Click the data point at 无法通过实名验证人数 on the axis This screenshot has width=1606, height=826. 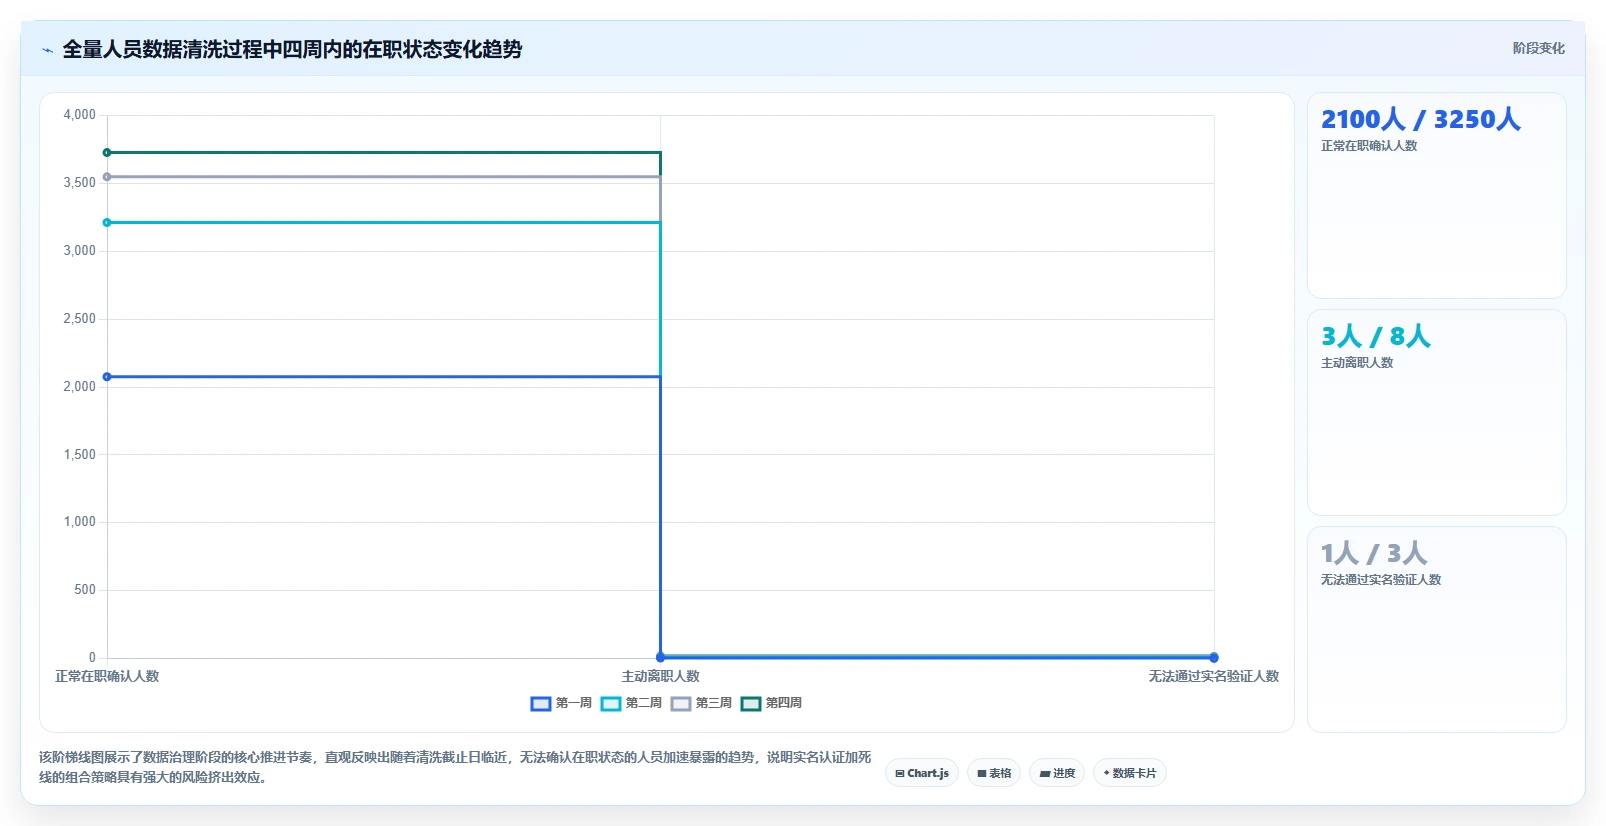point(1214,657)
